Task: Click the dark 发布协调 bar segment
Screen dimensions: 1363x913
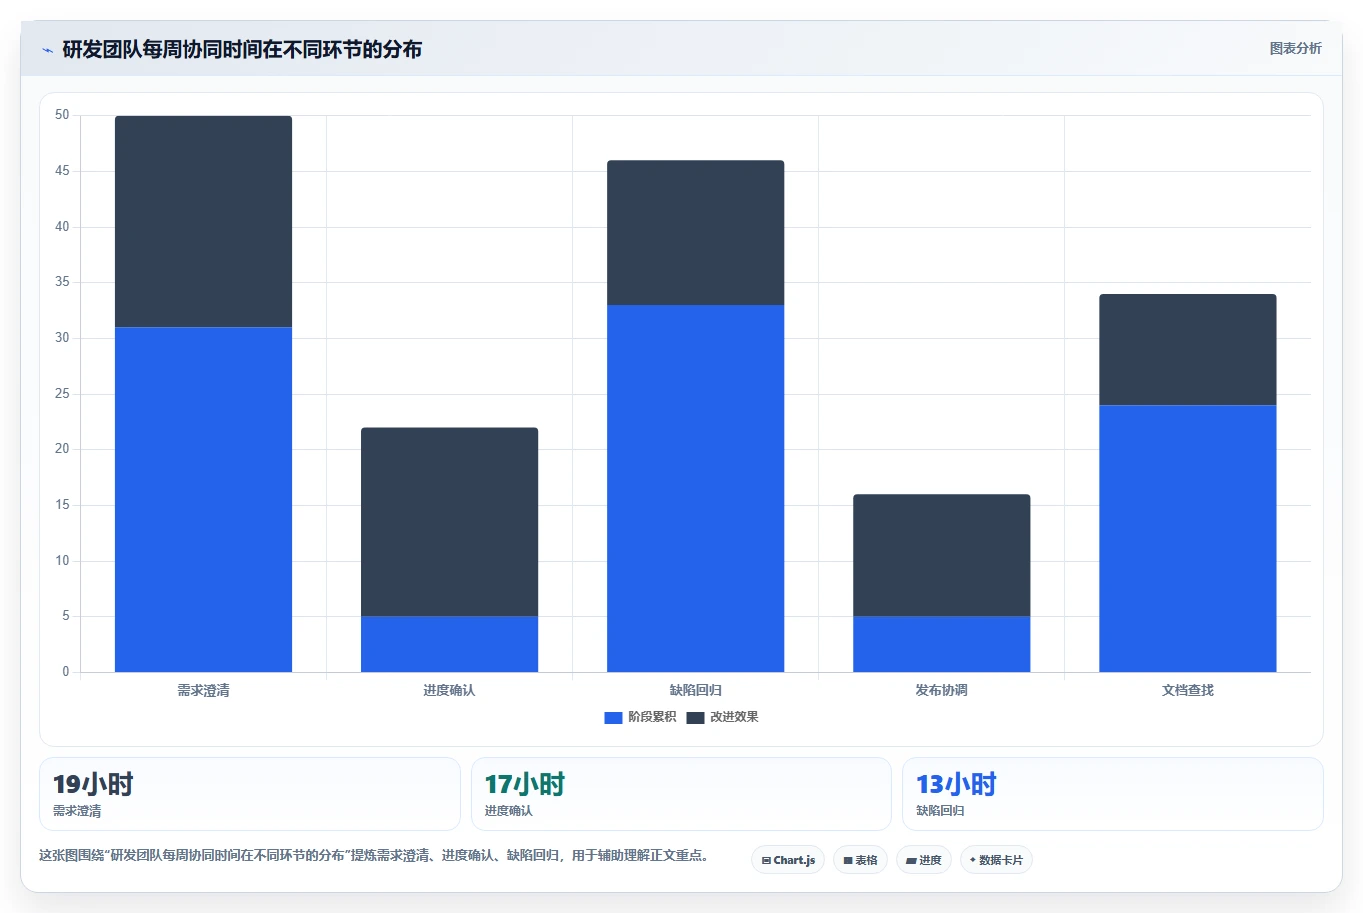Action: pyautogui.click(x=941, y=555)
